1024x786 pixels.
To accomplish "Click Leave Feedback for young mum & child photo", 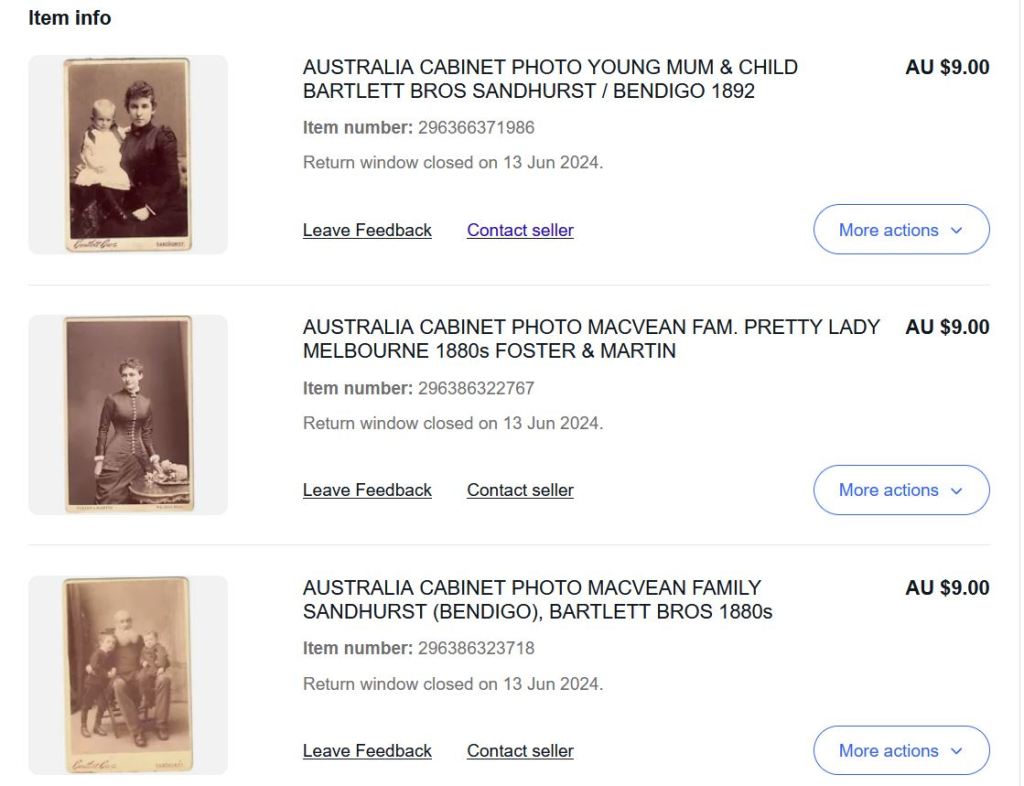I will 367,230.
